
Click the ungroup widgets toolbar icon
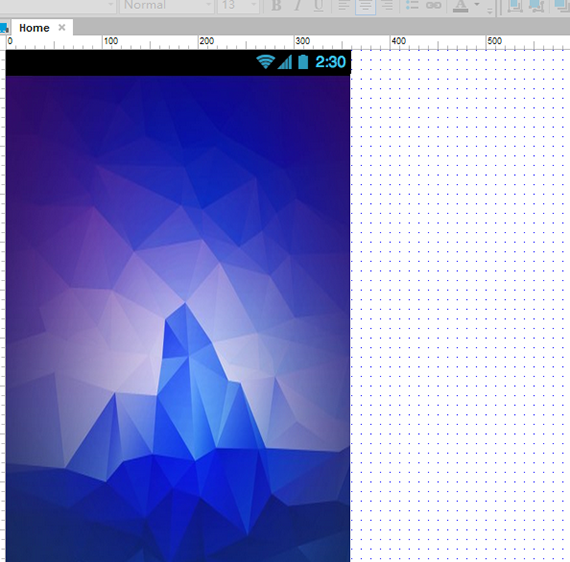tap(537, 6)
